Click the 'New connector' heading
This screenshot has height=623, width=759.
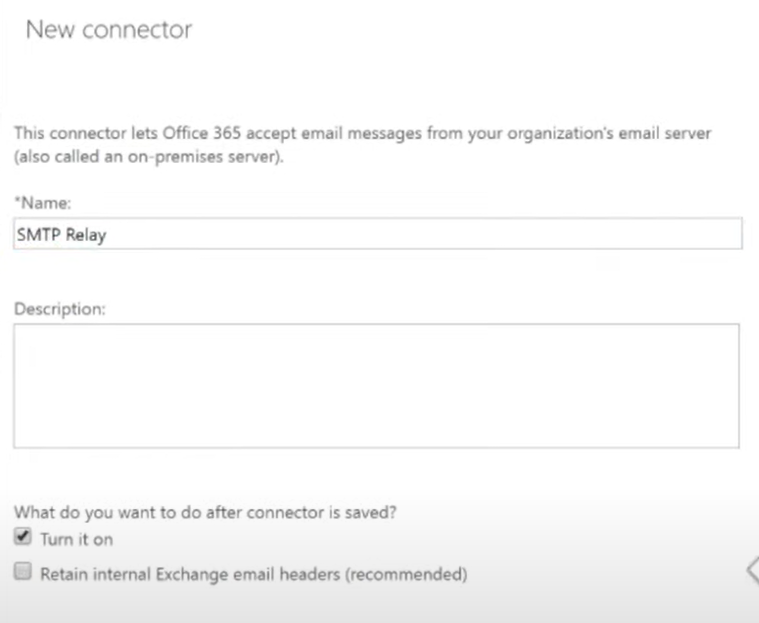tap(109, 30)
